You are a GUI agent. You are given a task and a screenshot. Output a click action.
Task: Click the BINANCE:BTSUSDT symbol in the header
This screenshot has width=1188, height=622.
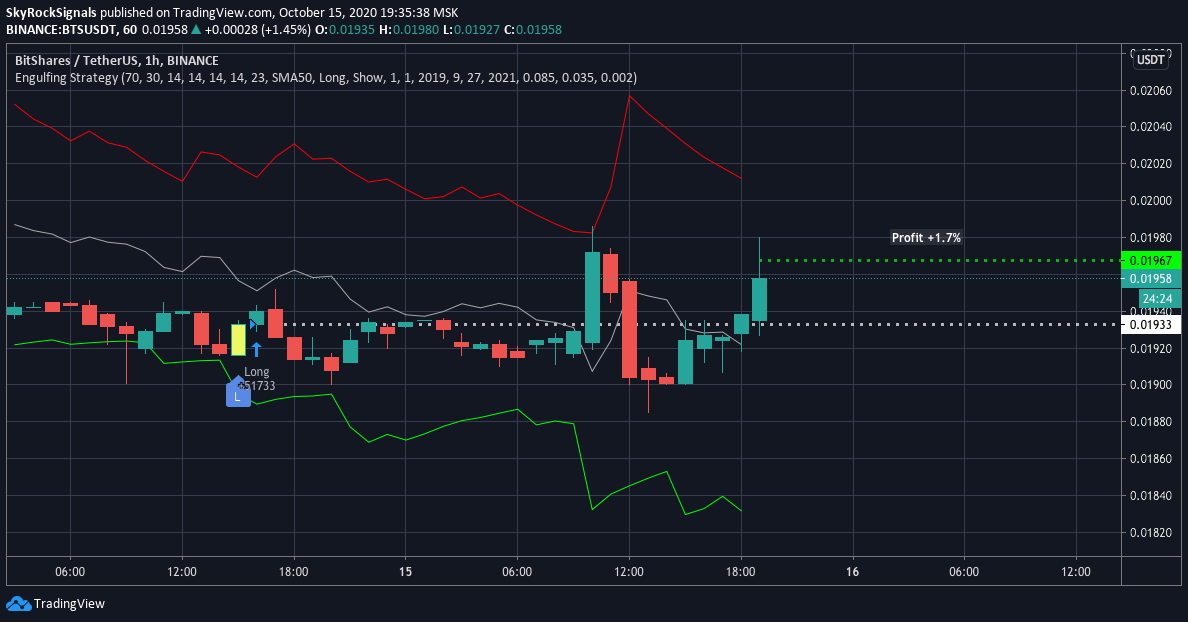(x=61, y=30)
